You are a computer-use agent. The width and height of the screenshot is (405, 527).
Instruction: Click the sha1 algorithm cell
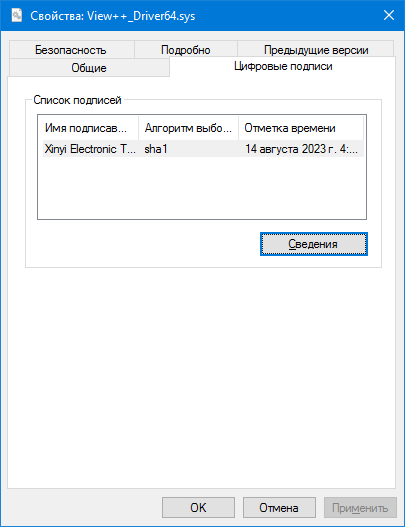point(156,149)
